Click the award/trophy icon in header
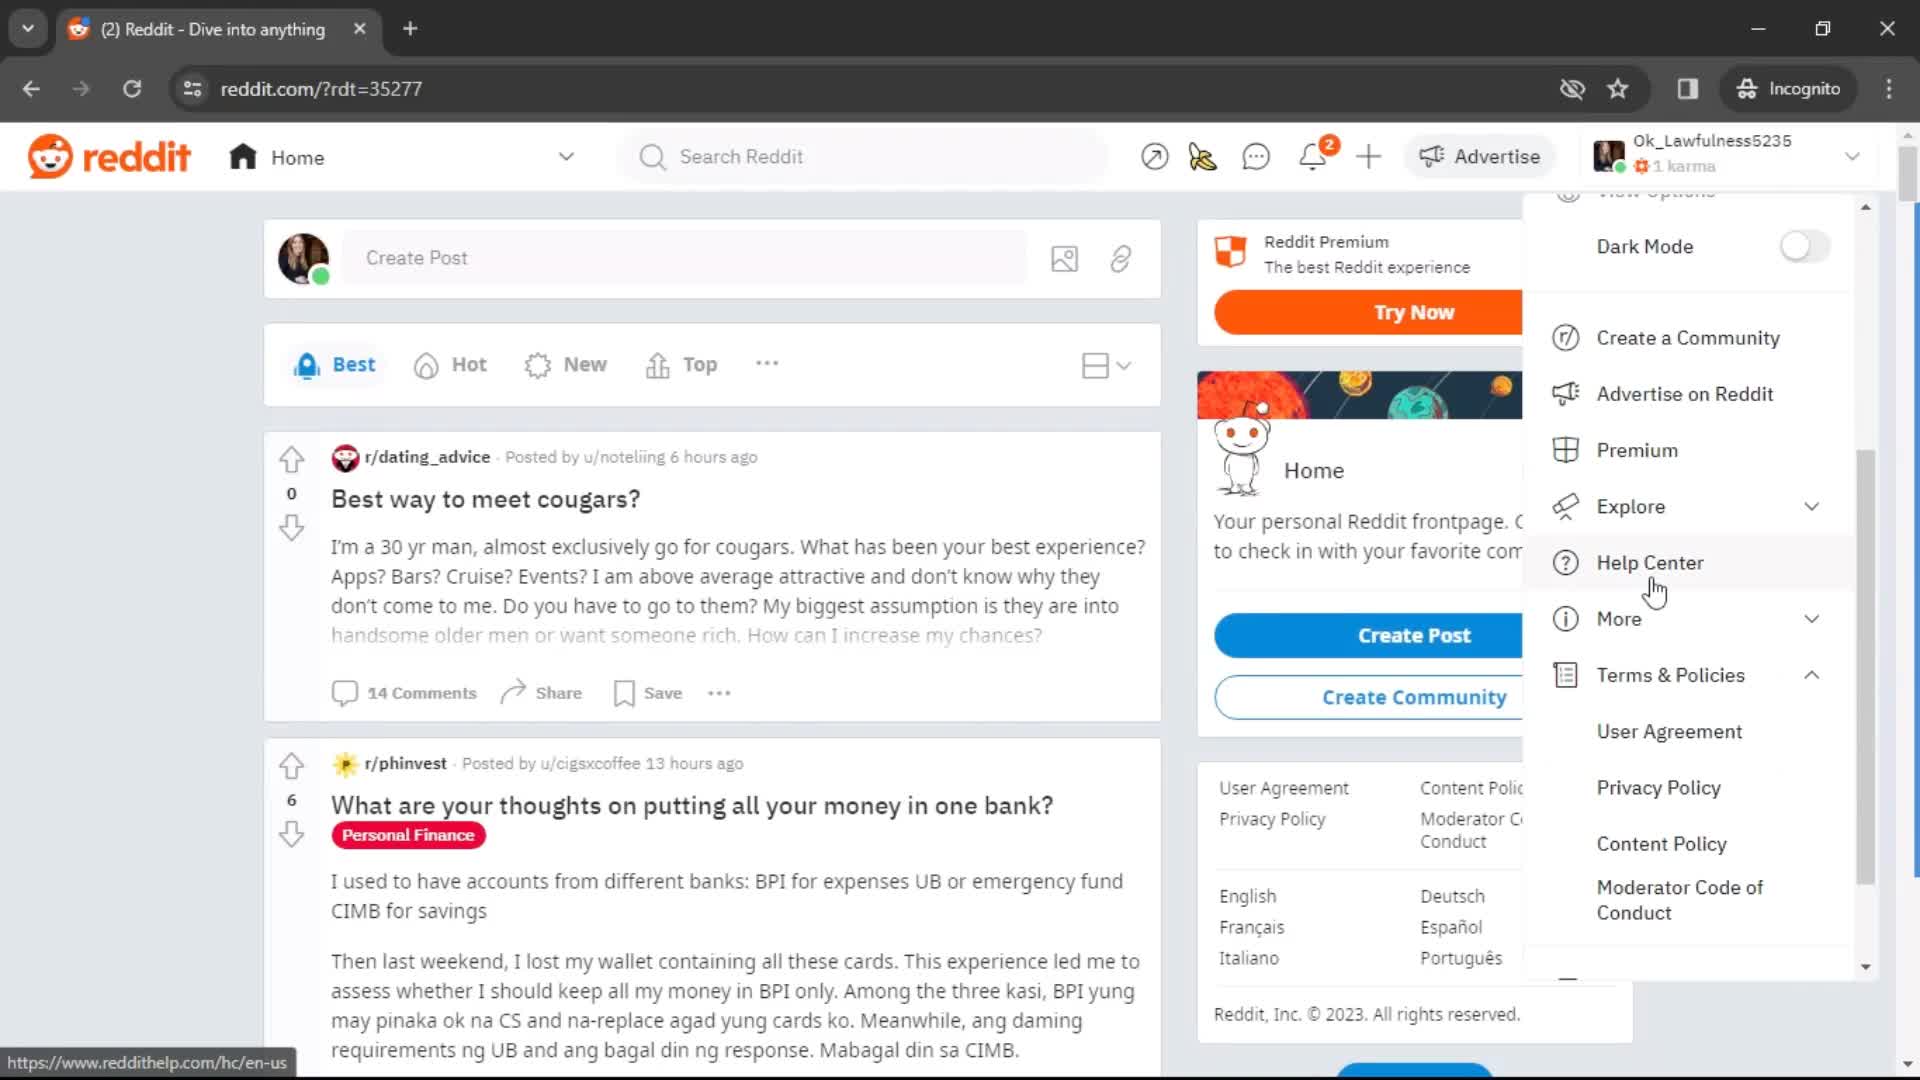Image resolution: width=1920 pixels, height=1080 pixels. 1203,157
